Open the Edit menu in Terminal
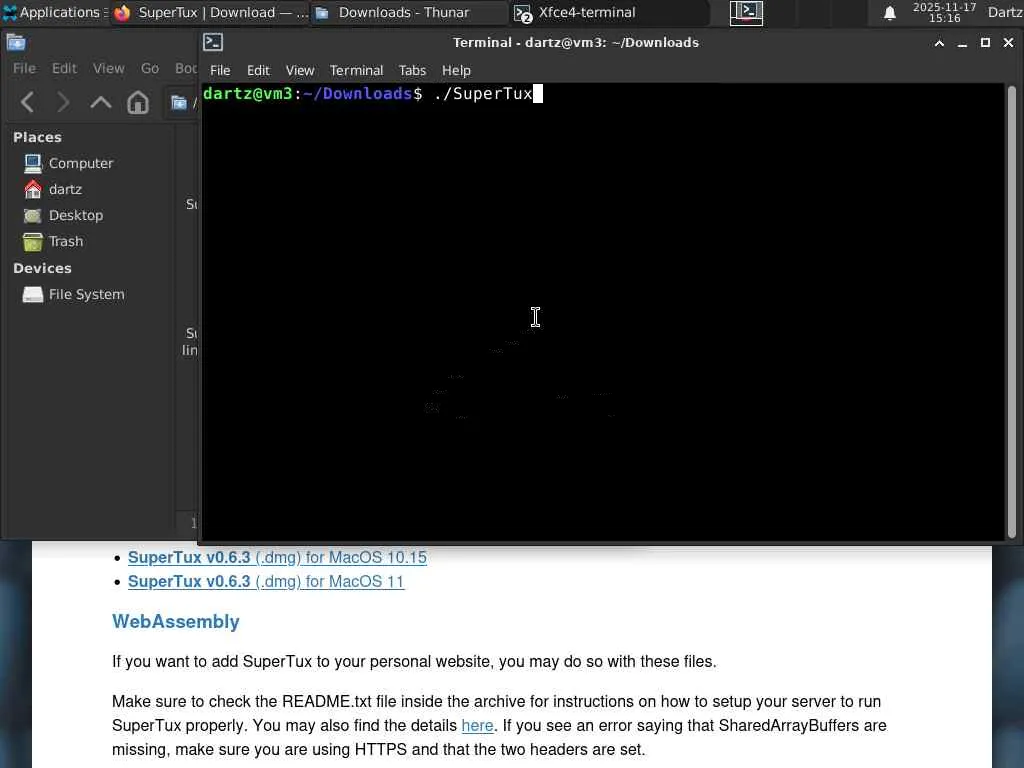This screenshot has width=1024, height=768. tap(258, 71)
